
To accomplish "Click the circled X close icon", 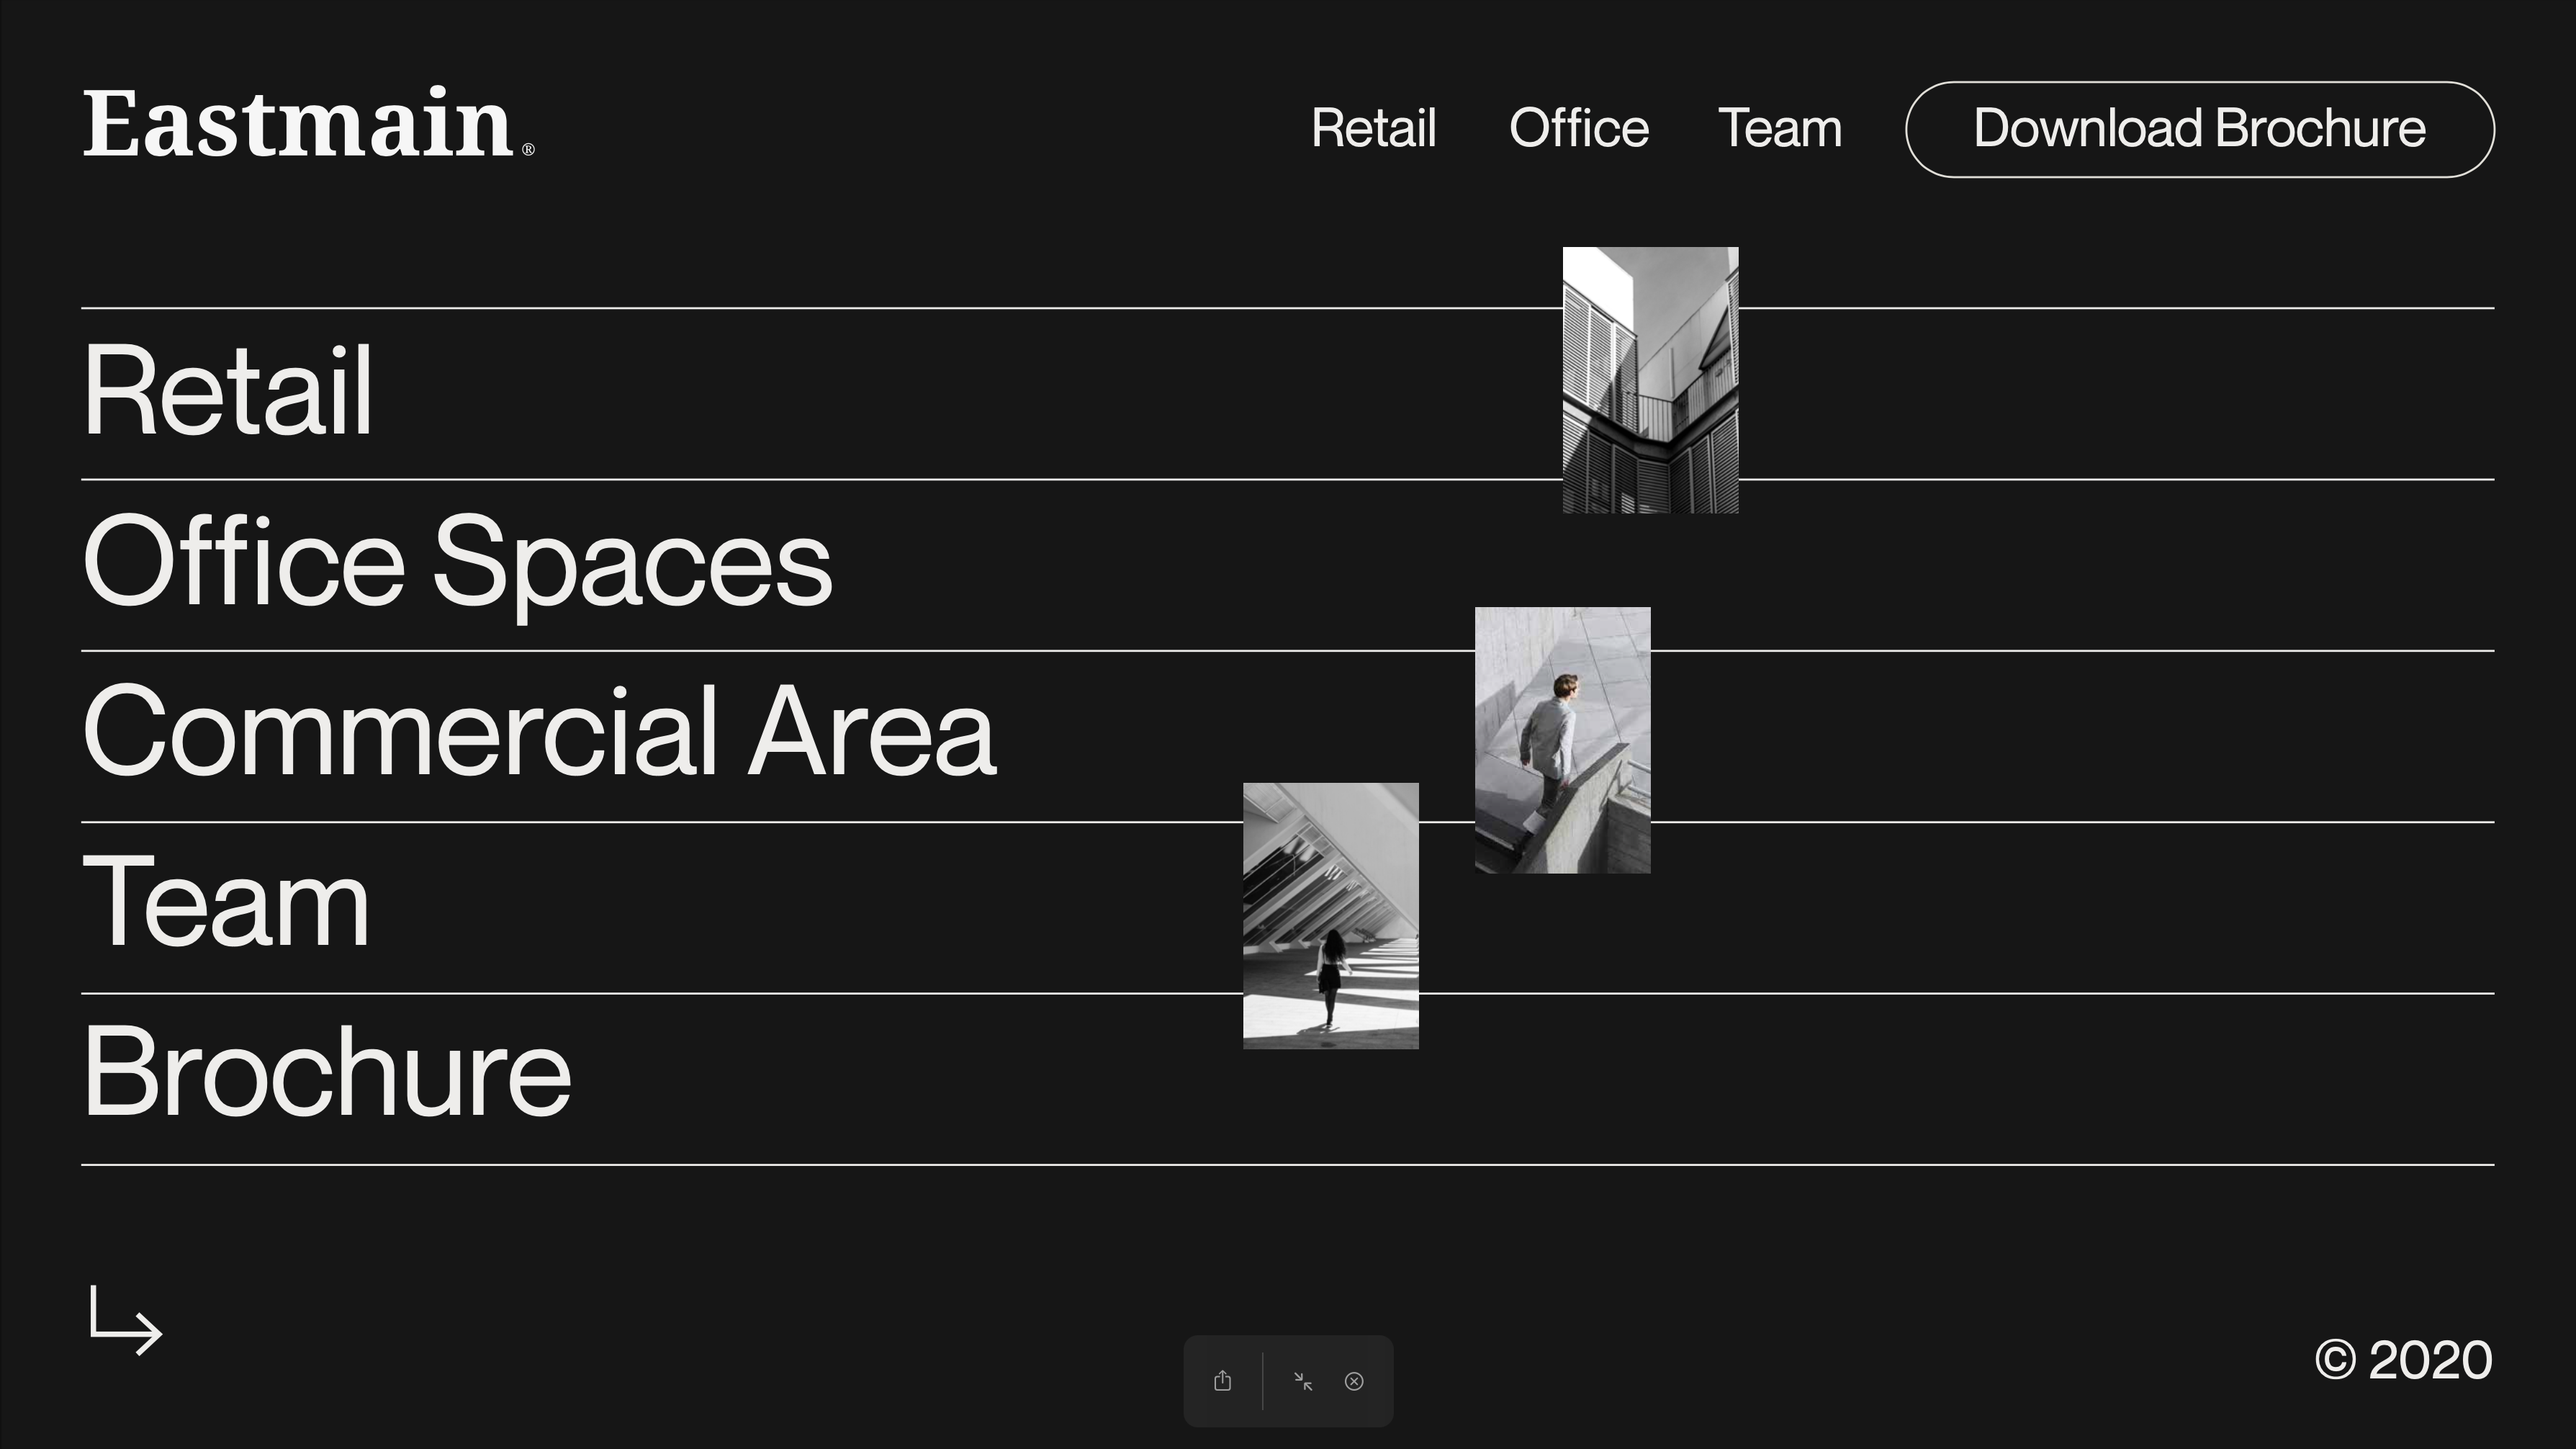I will (x=1354, y=1381).
